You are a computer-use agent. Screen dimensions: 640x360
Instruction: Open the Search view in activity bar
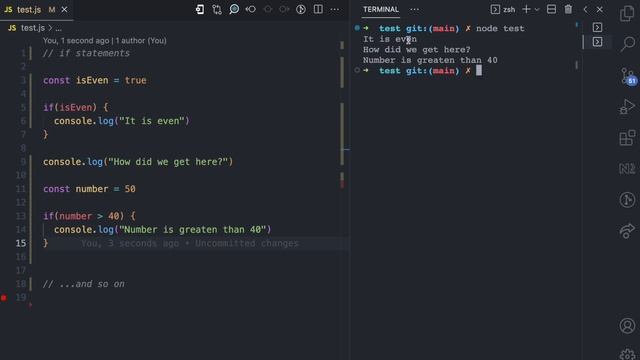[627, 44]
